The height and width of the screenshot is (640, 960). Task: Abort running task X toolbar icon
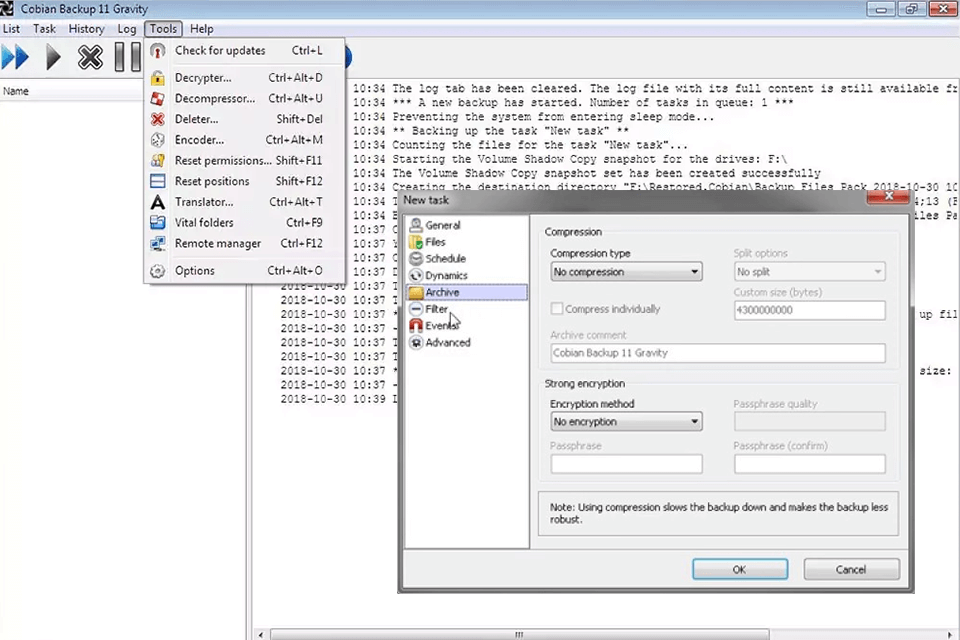coord(90,57)
